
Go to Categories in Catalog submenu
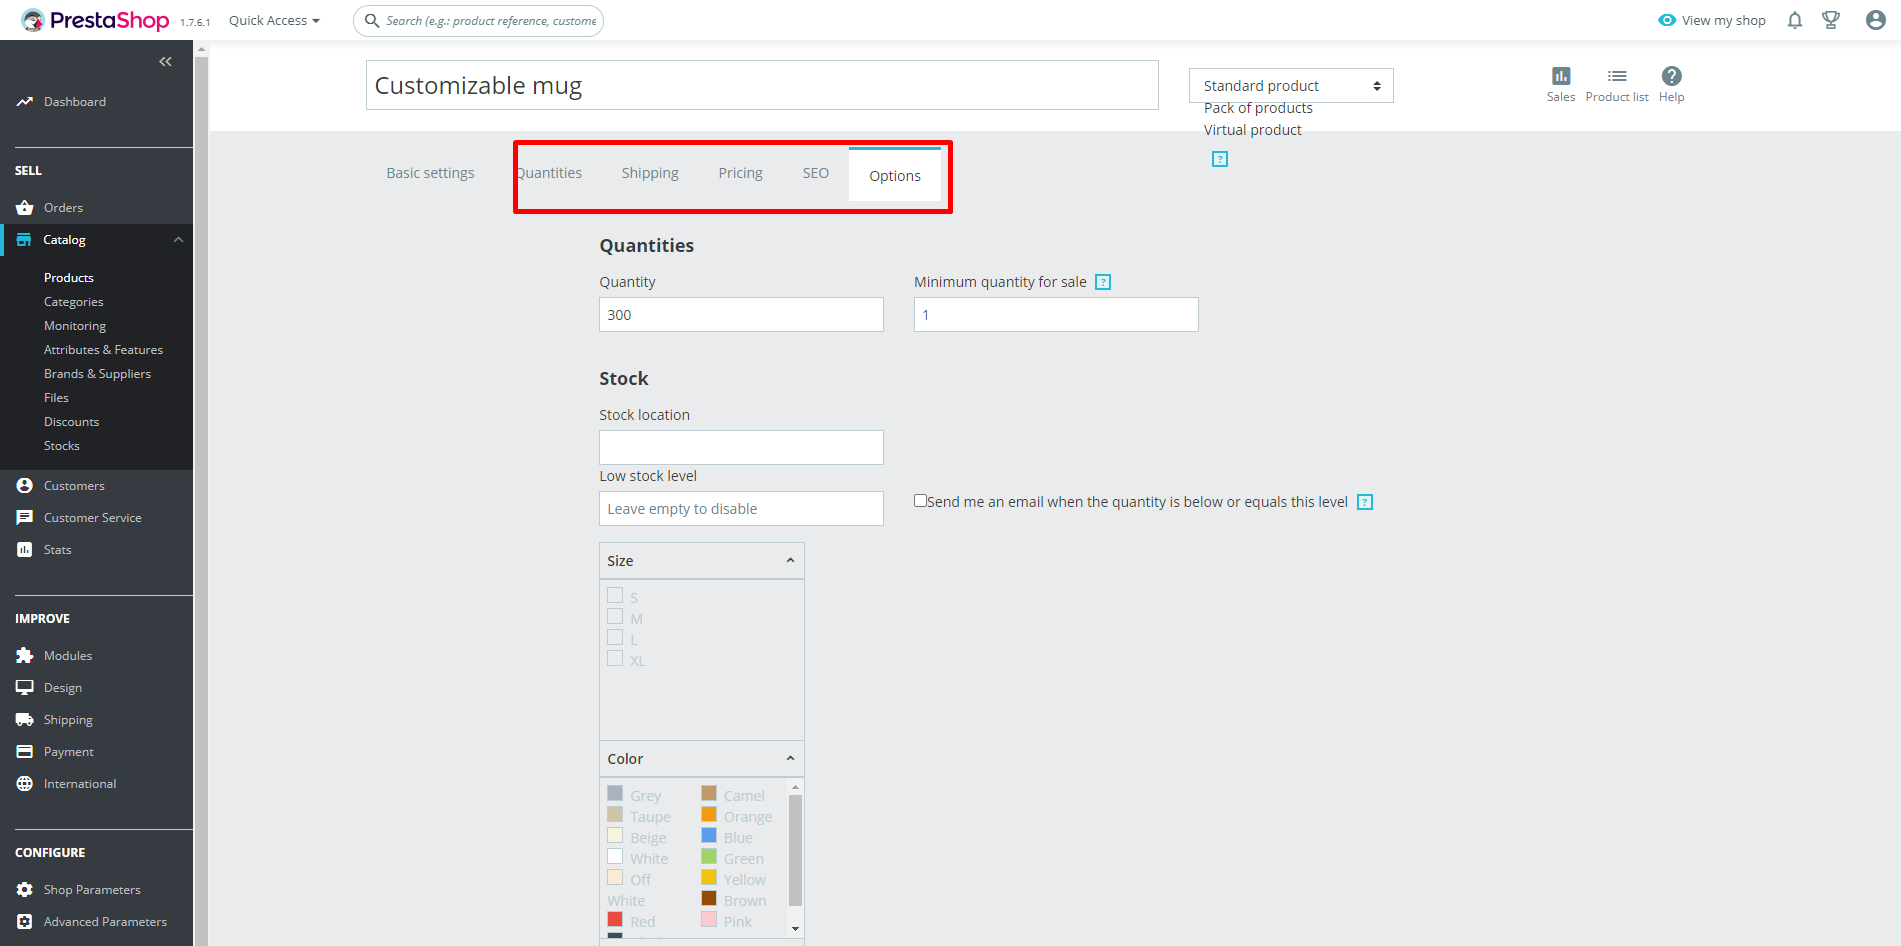[74, 302]
